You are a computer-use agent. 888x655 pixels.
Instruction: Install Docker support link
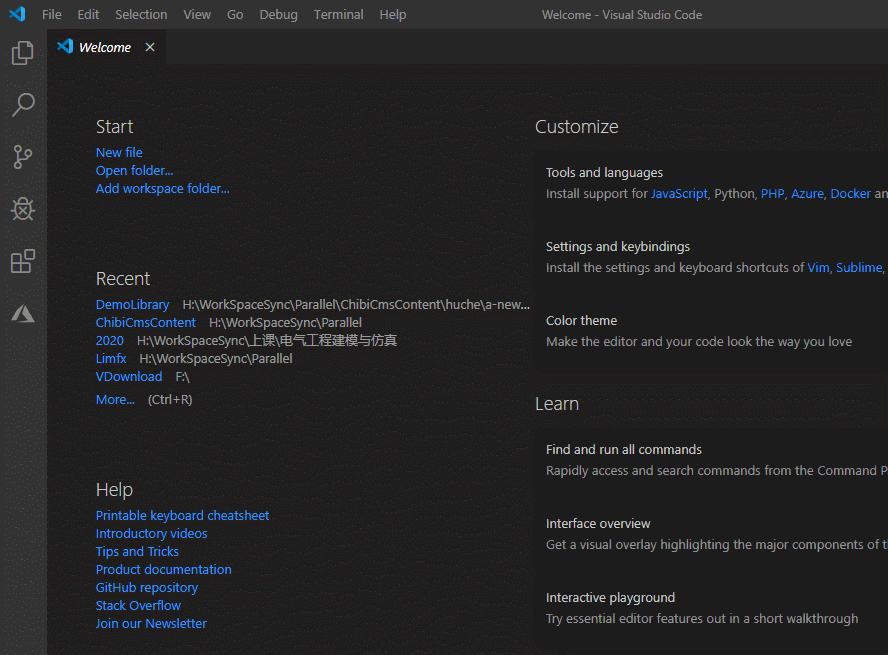pos(850,194)
